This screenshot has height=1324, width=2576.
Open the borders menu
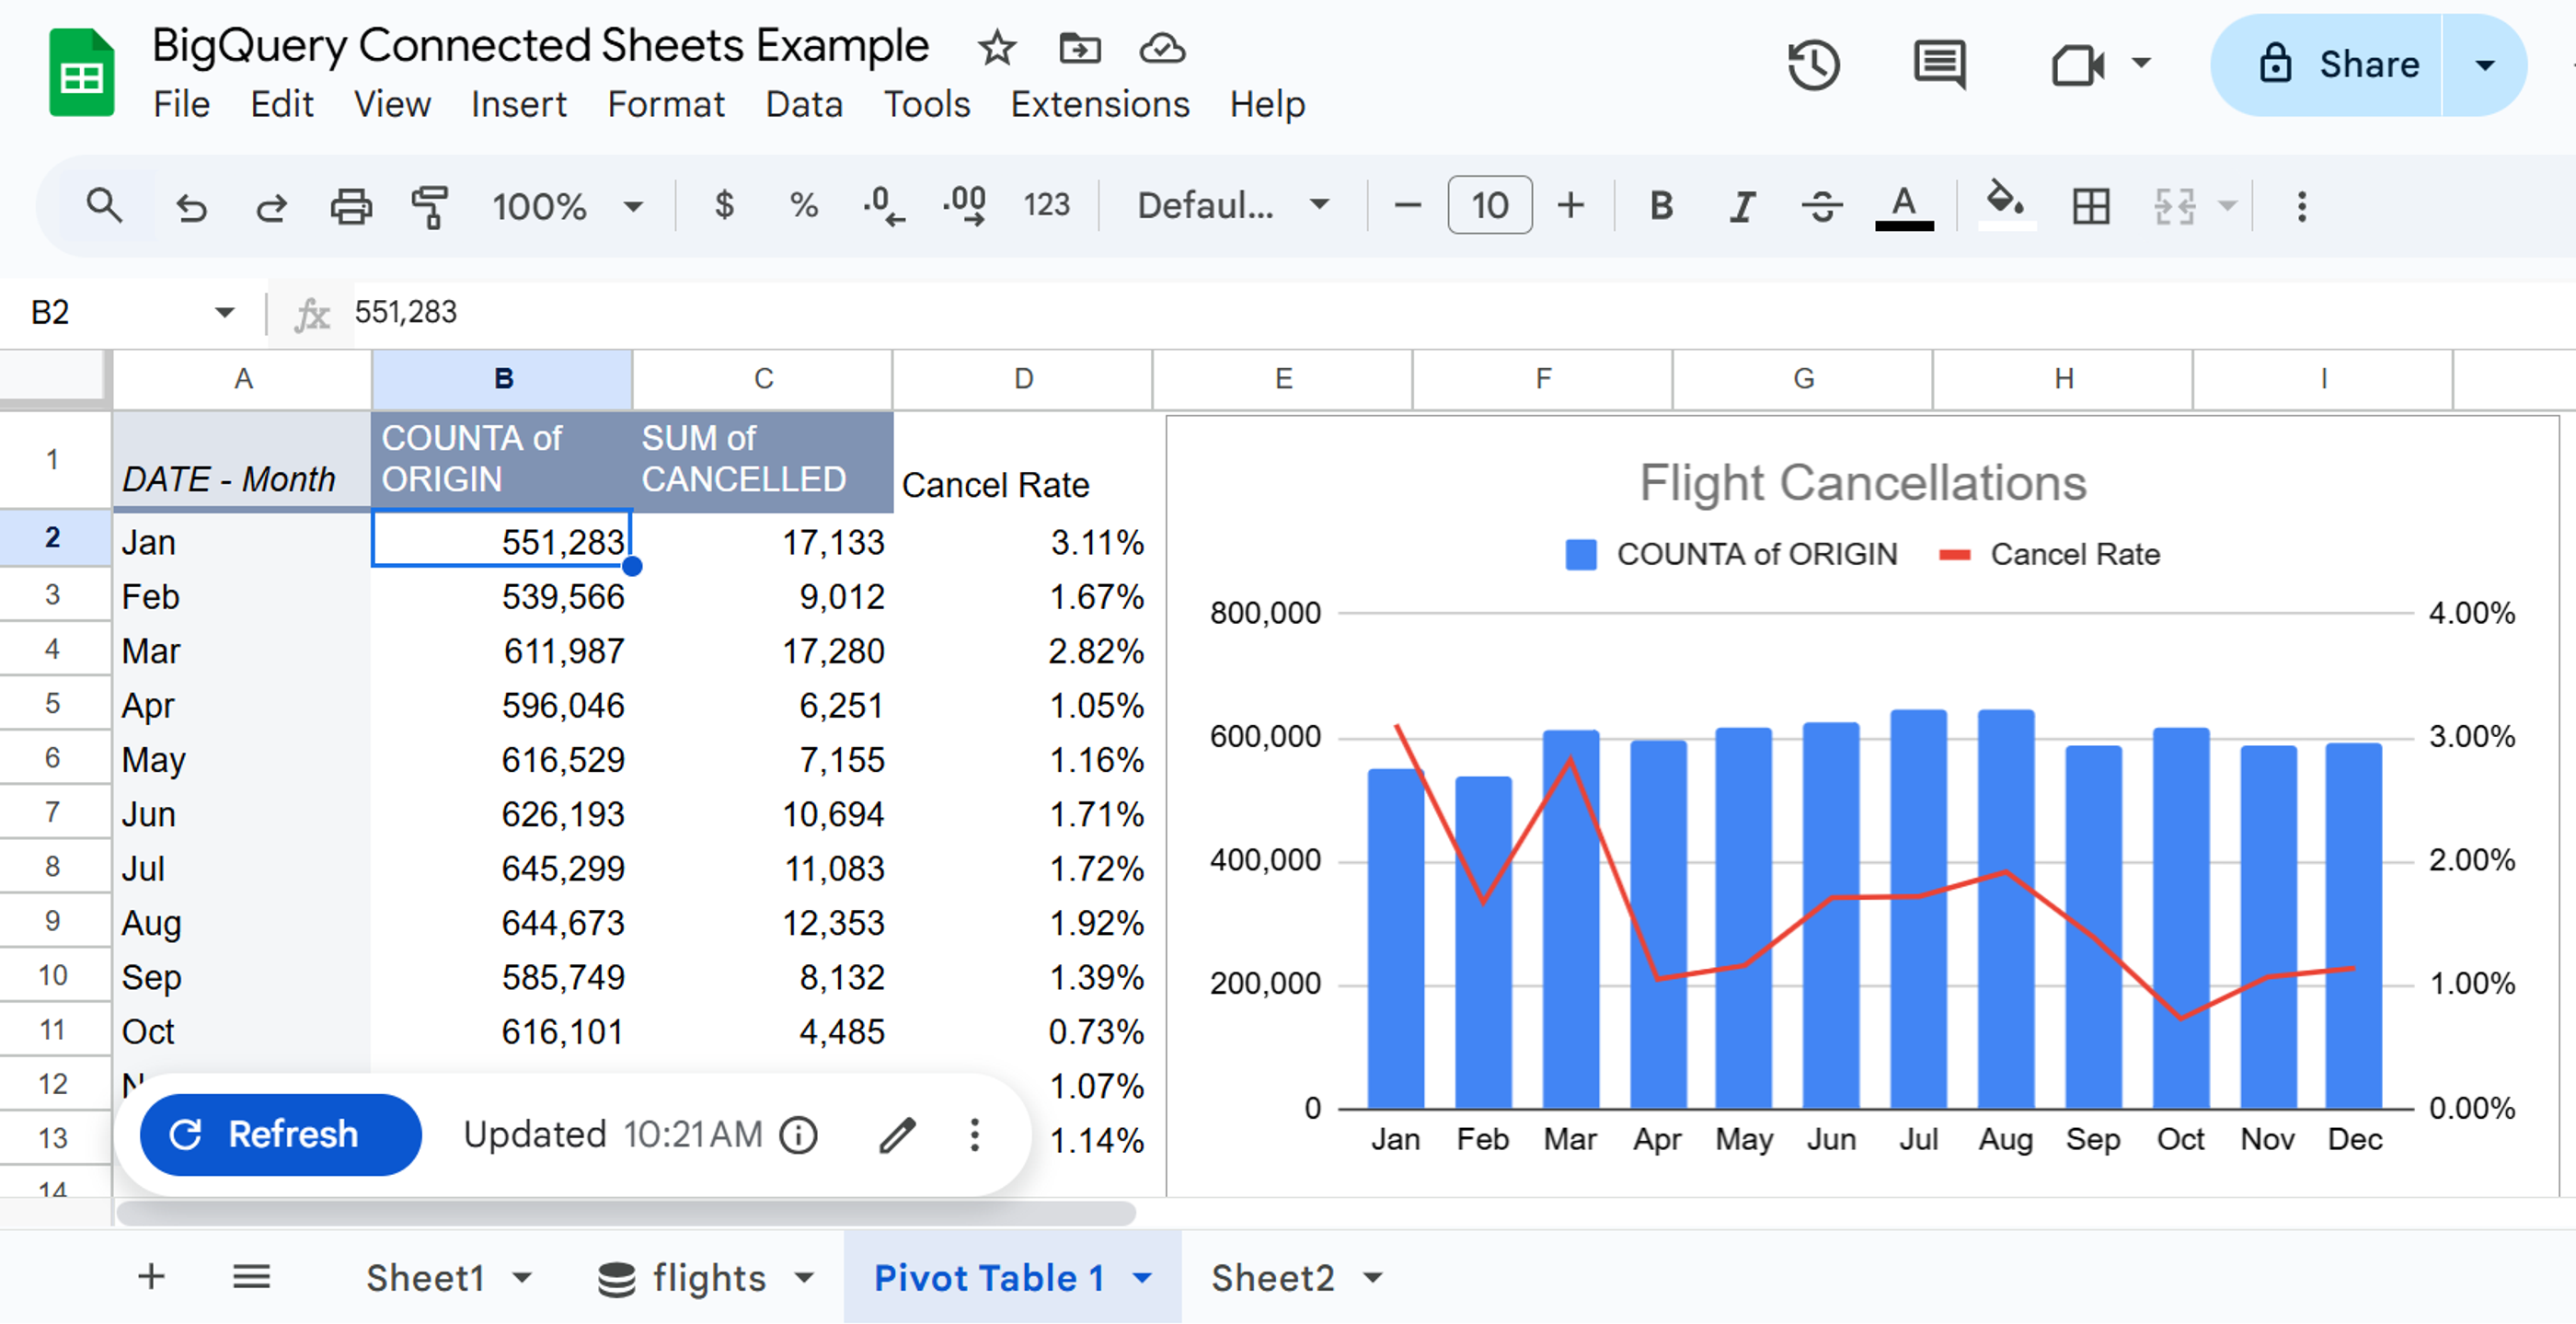click(x=2090, y=206)
